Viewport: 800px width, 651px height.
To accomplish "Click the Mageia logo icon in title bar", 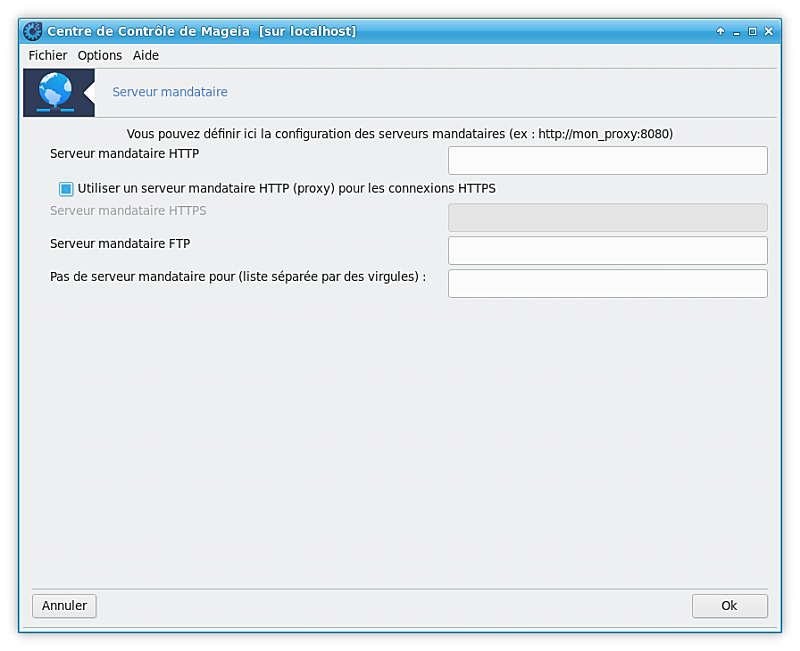I will [32, 31].
